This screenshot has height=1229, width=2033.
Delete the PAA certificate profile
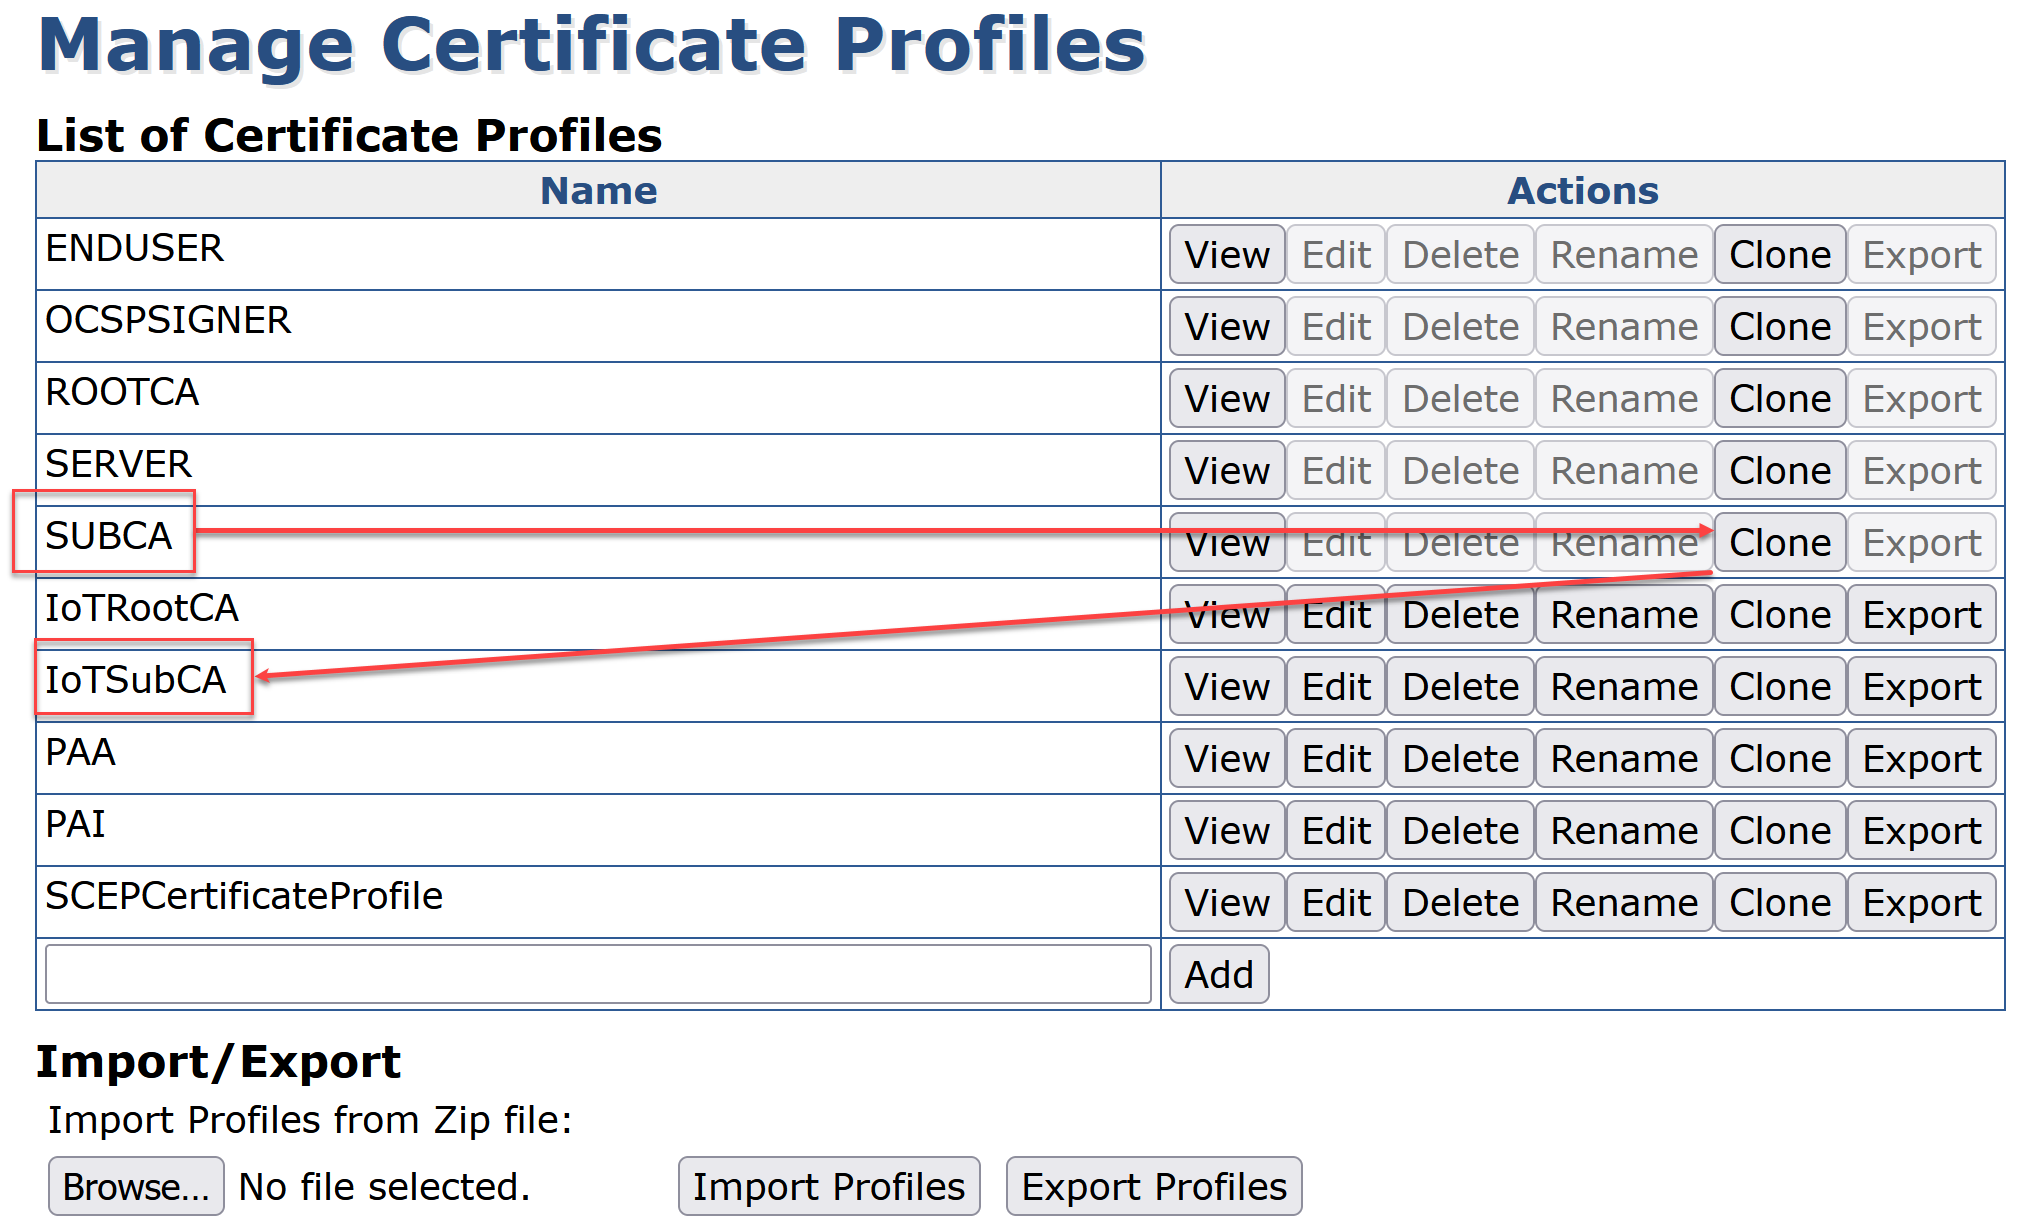(x=1460, y=758)
